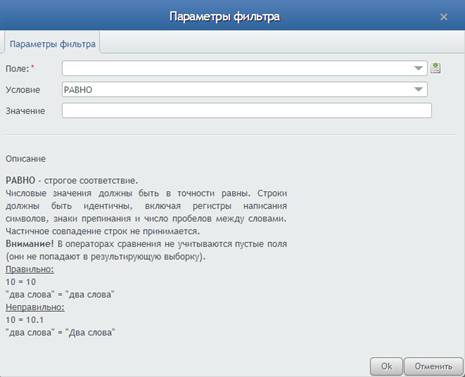465x377 pixels.
Task: Click the line "Частичное совпадение строк не принимается."
Action: (103, 231)
